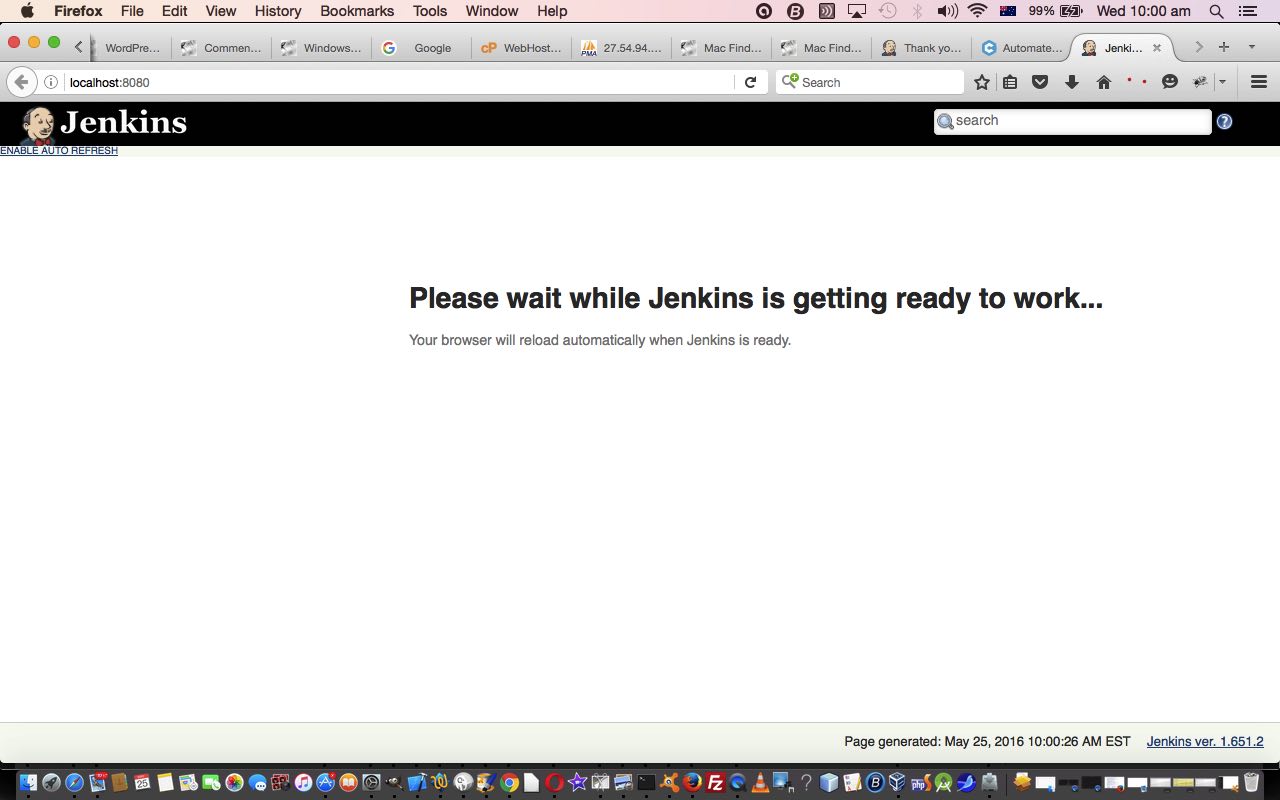This screenshot has width=1280, height=800.
Task: List all tabs dropdown arrow
Action: (1251, 47)
